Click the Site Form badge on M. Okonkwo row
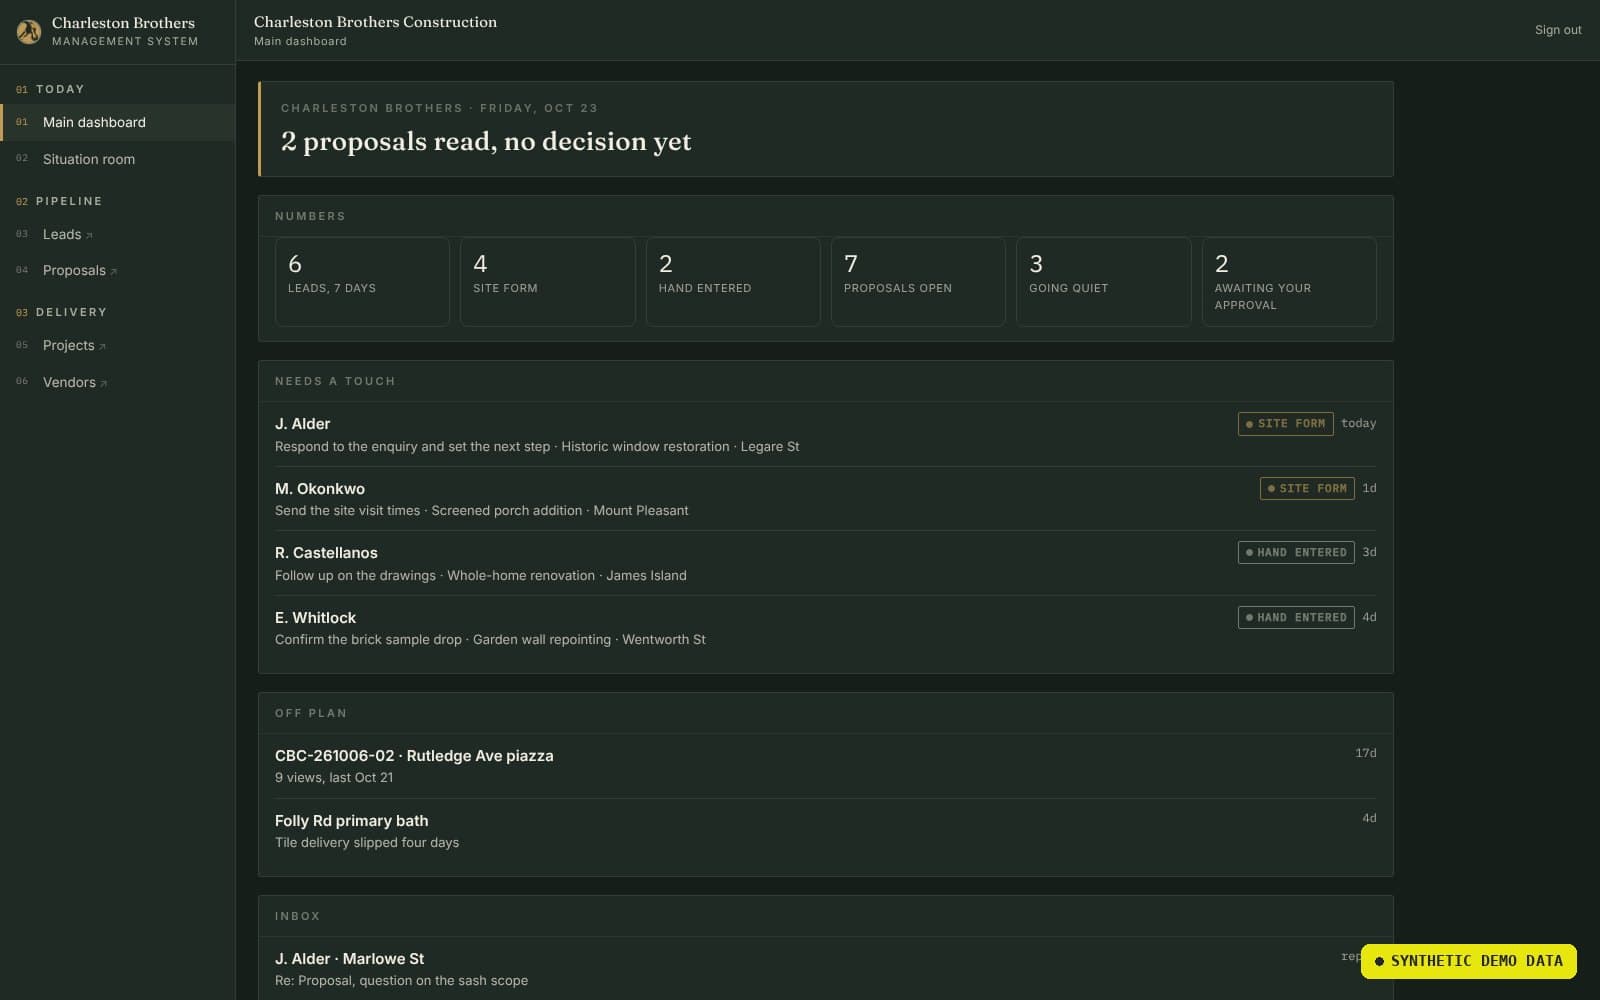The width and height of the screenshot is (1600, 1000). tap(1307, 488)
